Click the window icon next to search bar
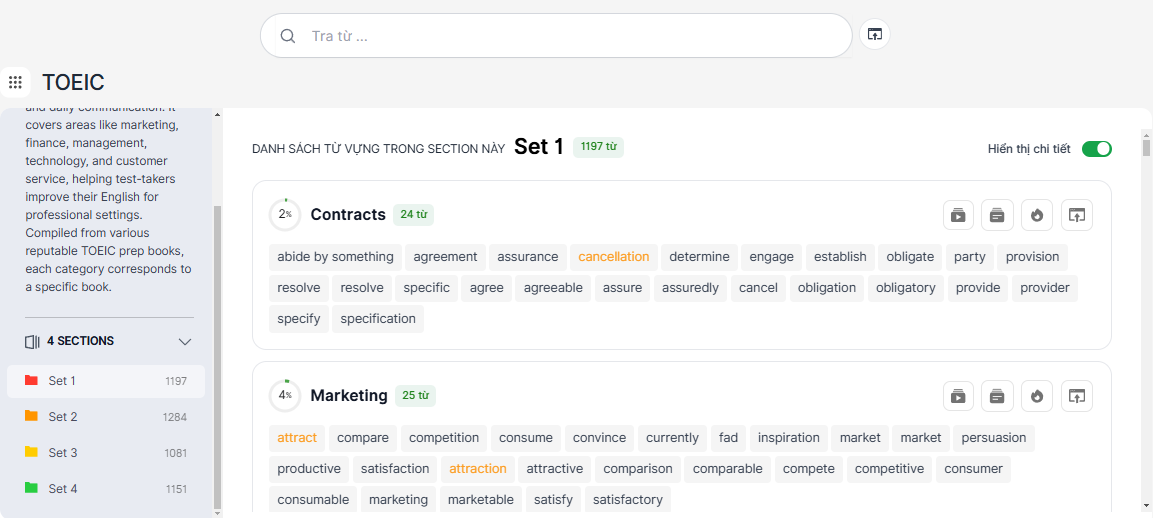This screenshot has width=1153, height=518. point(875,35)
